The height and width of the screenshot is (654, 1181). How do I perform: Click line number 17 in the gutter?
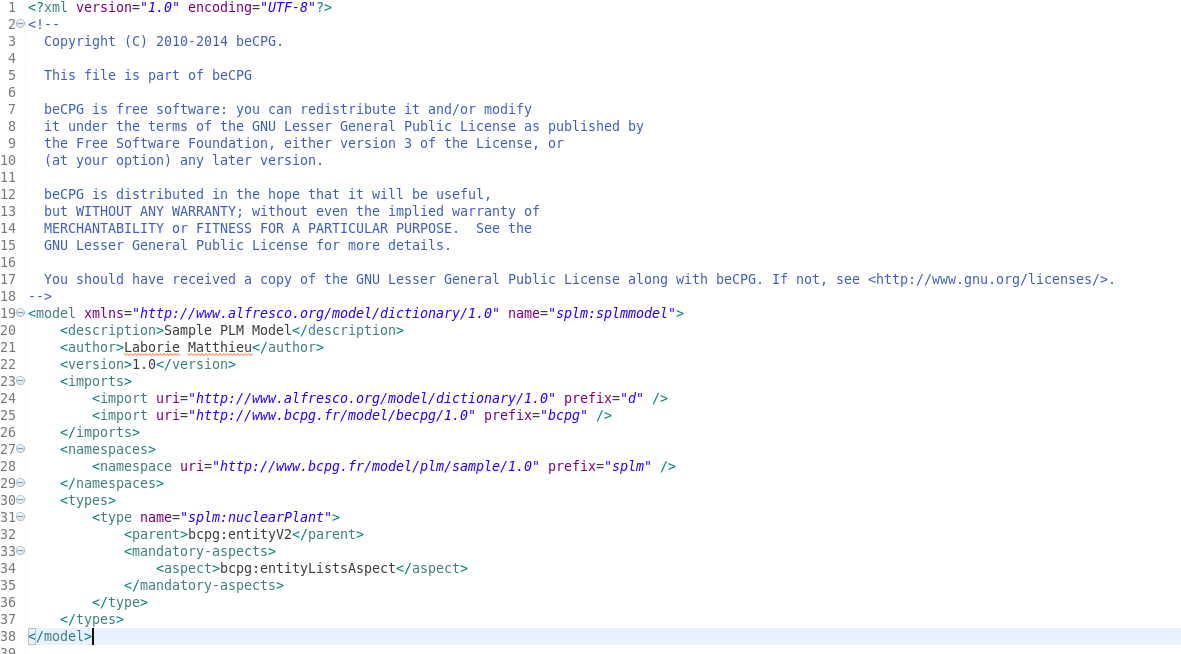click(8, 280)
